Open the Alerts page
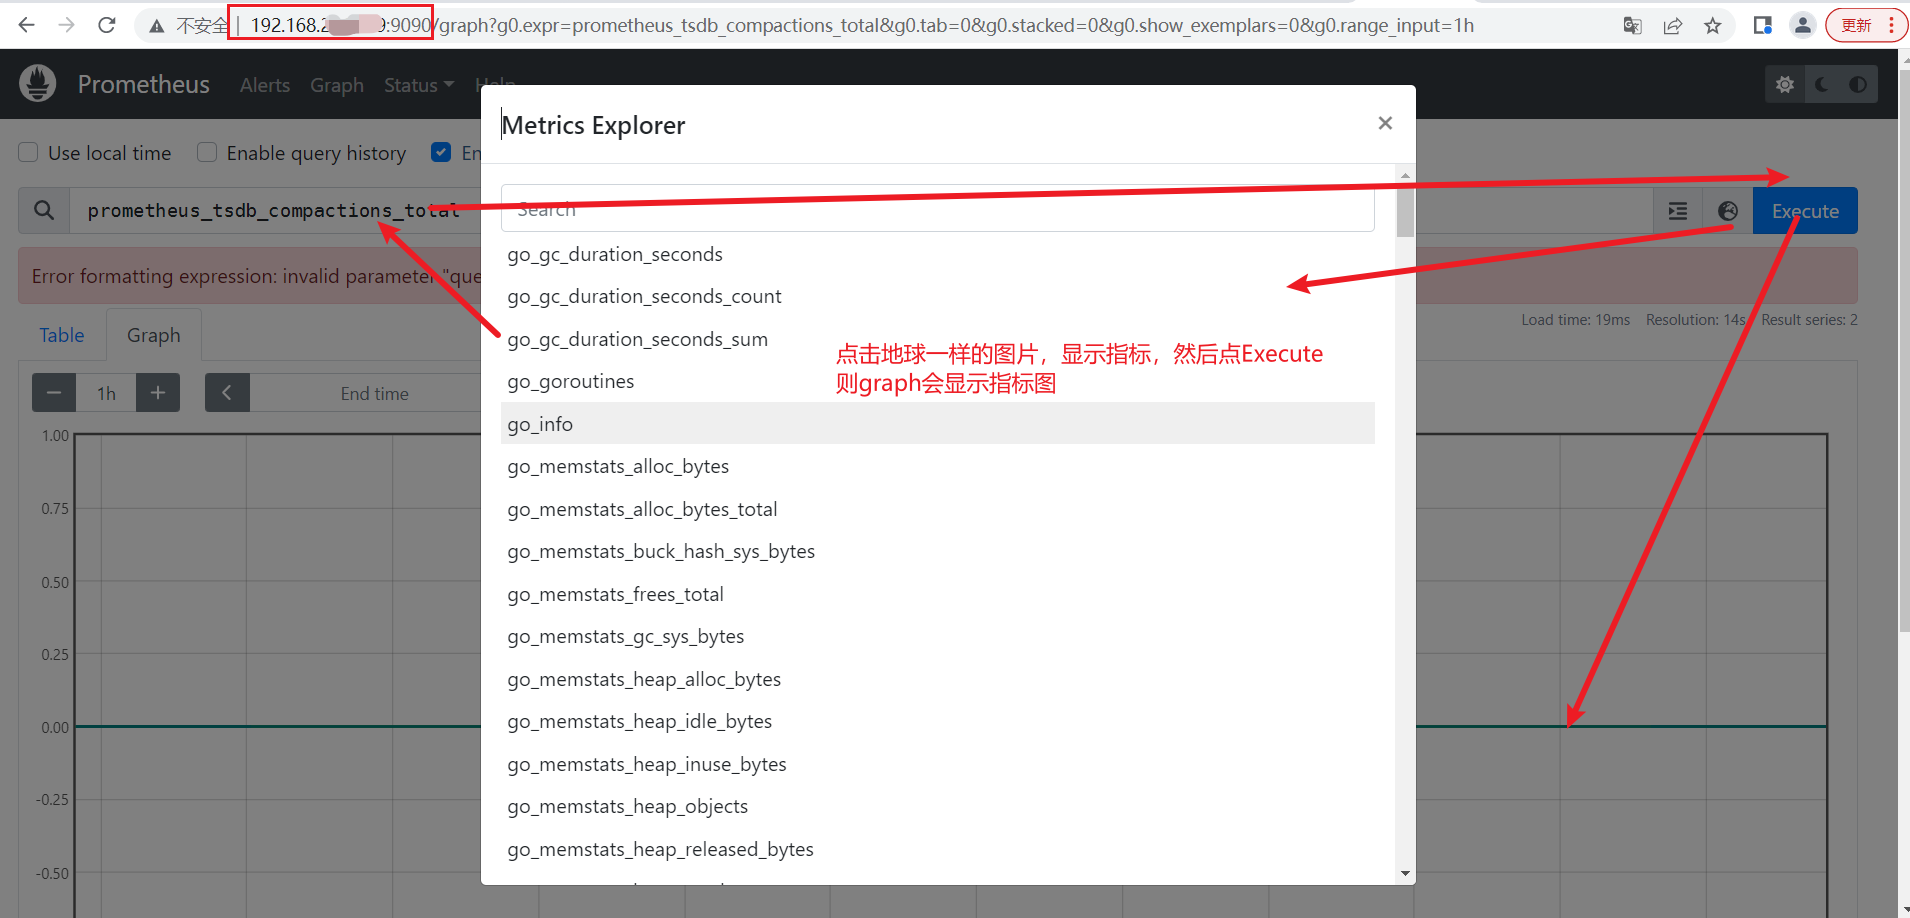Viewport: 1910px width, 918px height. tap(265, 85)
